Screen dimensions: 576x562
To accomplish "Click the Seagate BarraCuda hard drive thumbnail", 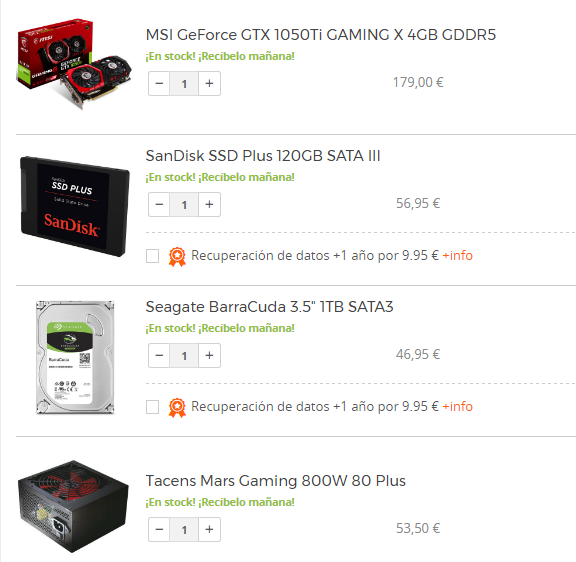I will [75, 357].
